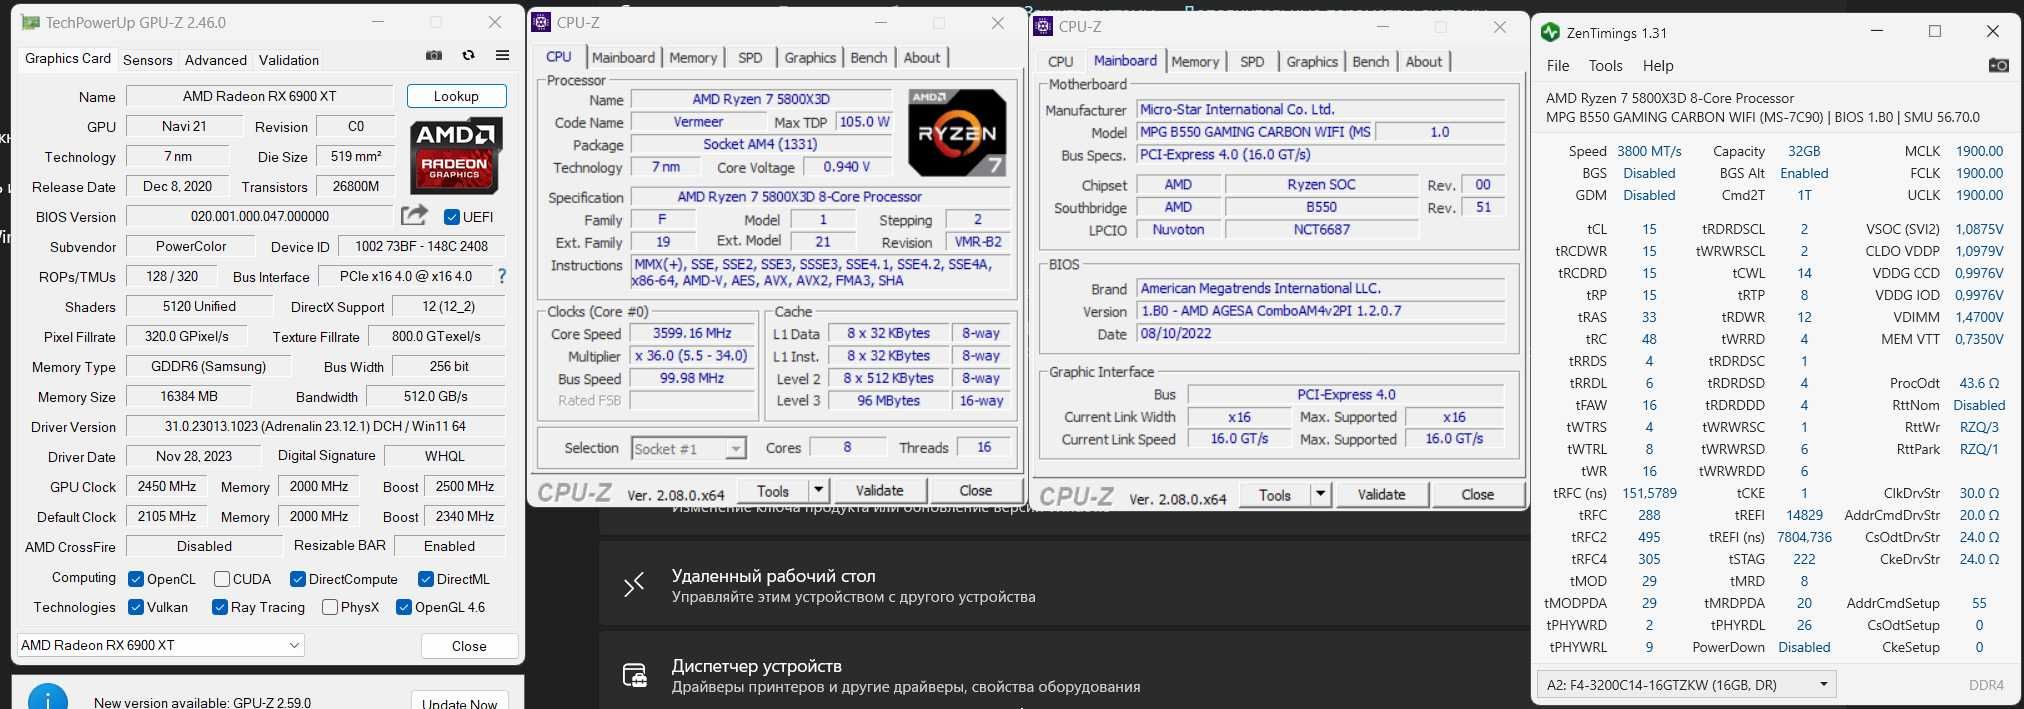The height and width of the screenshot is (709, 2024).
Task: Toggle the Ray Tracing checkbox
Action: [220, 607]
